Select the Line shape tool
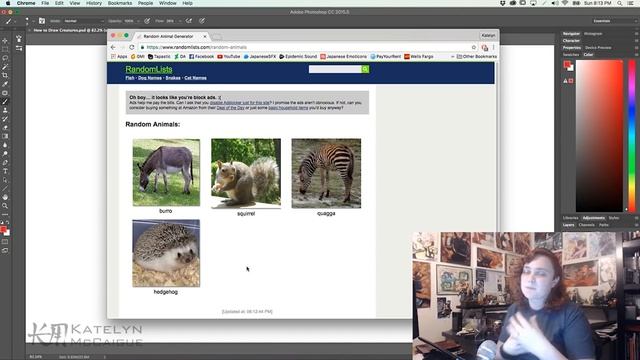This screenshot has width=640, height=360. (x=5, y=188)
